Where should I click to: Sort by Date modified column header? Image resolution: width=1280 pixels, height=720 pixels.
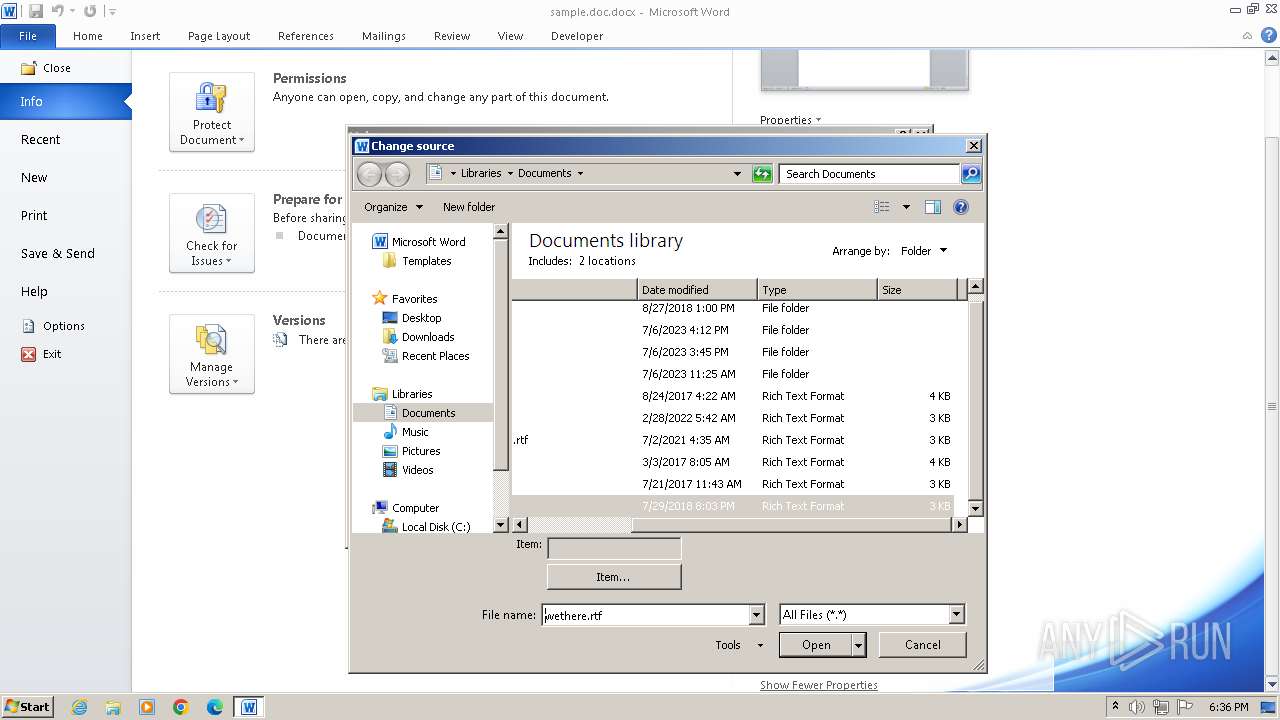click(697, 290)
